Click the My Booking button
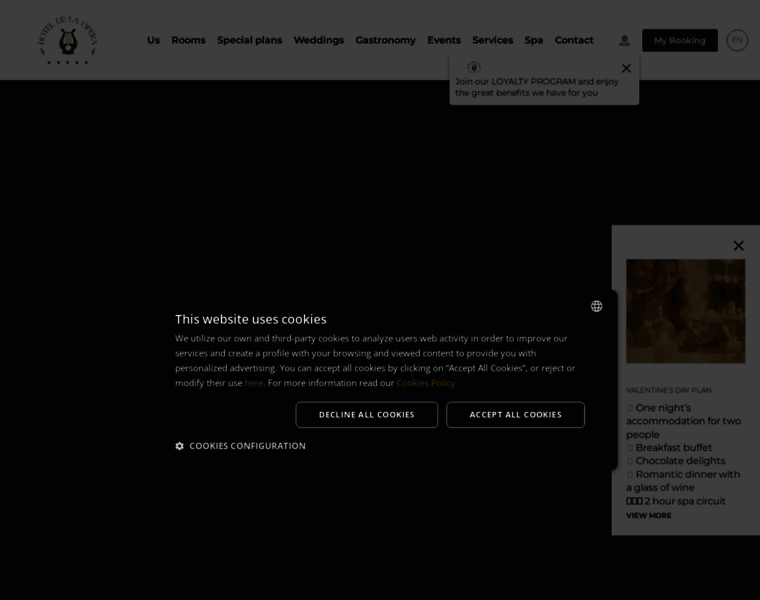Image resolution: width=760 pixels, height=600 pixels. pos(680,40)
